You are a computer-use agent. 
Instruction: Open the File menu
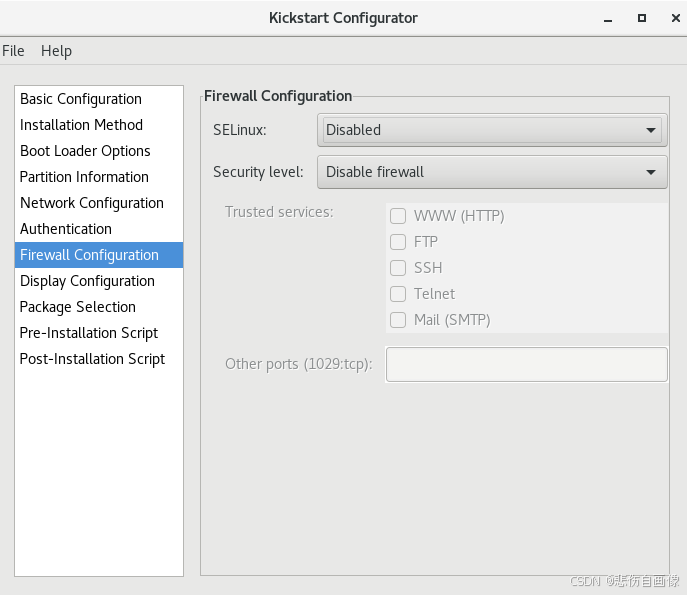13,51
